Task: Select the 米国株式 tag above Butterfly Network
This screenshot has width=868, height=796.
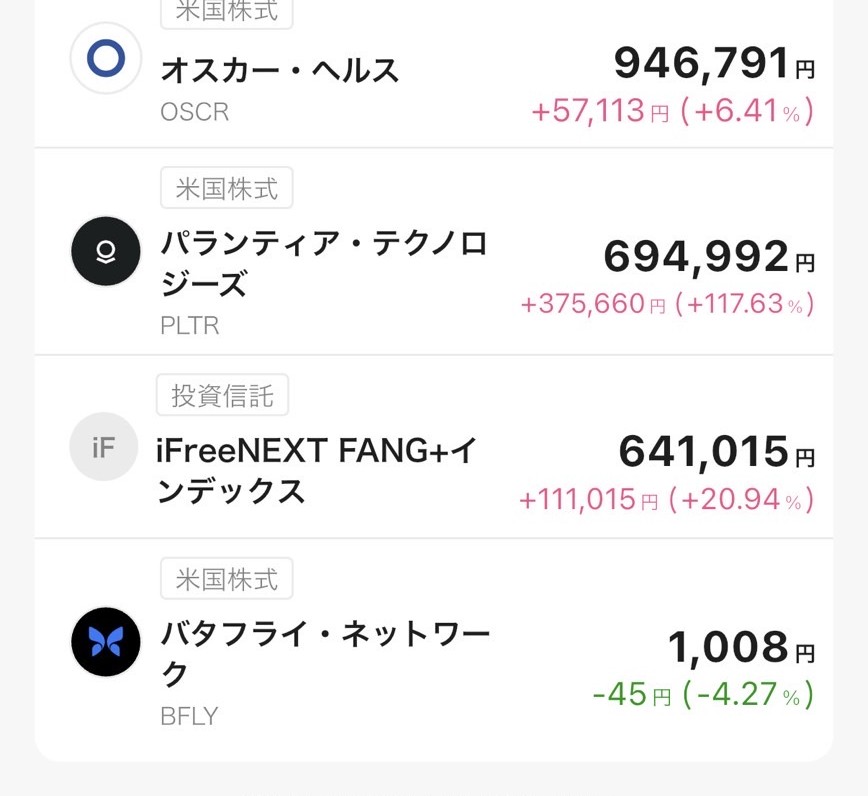Action: [227, 578]
